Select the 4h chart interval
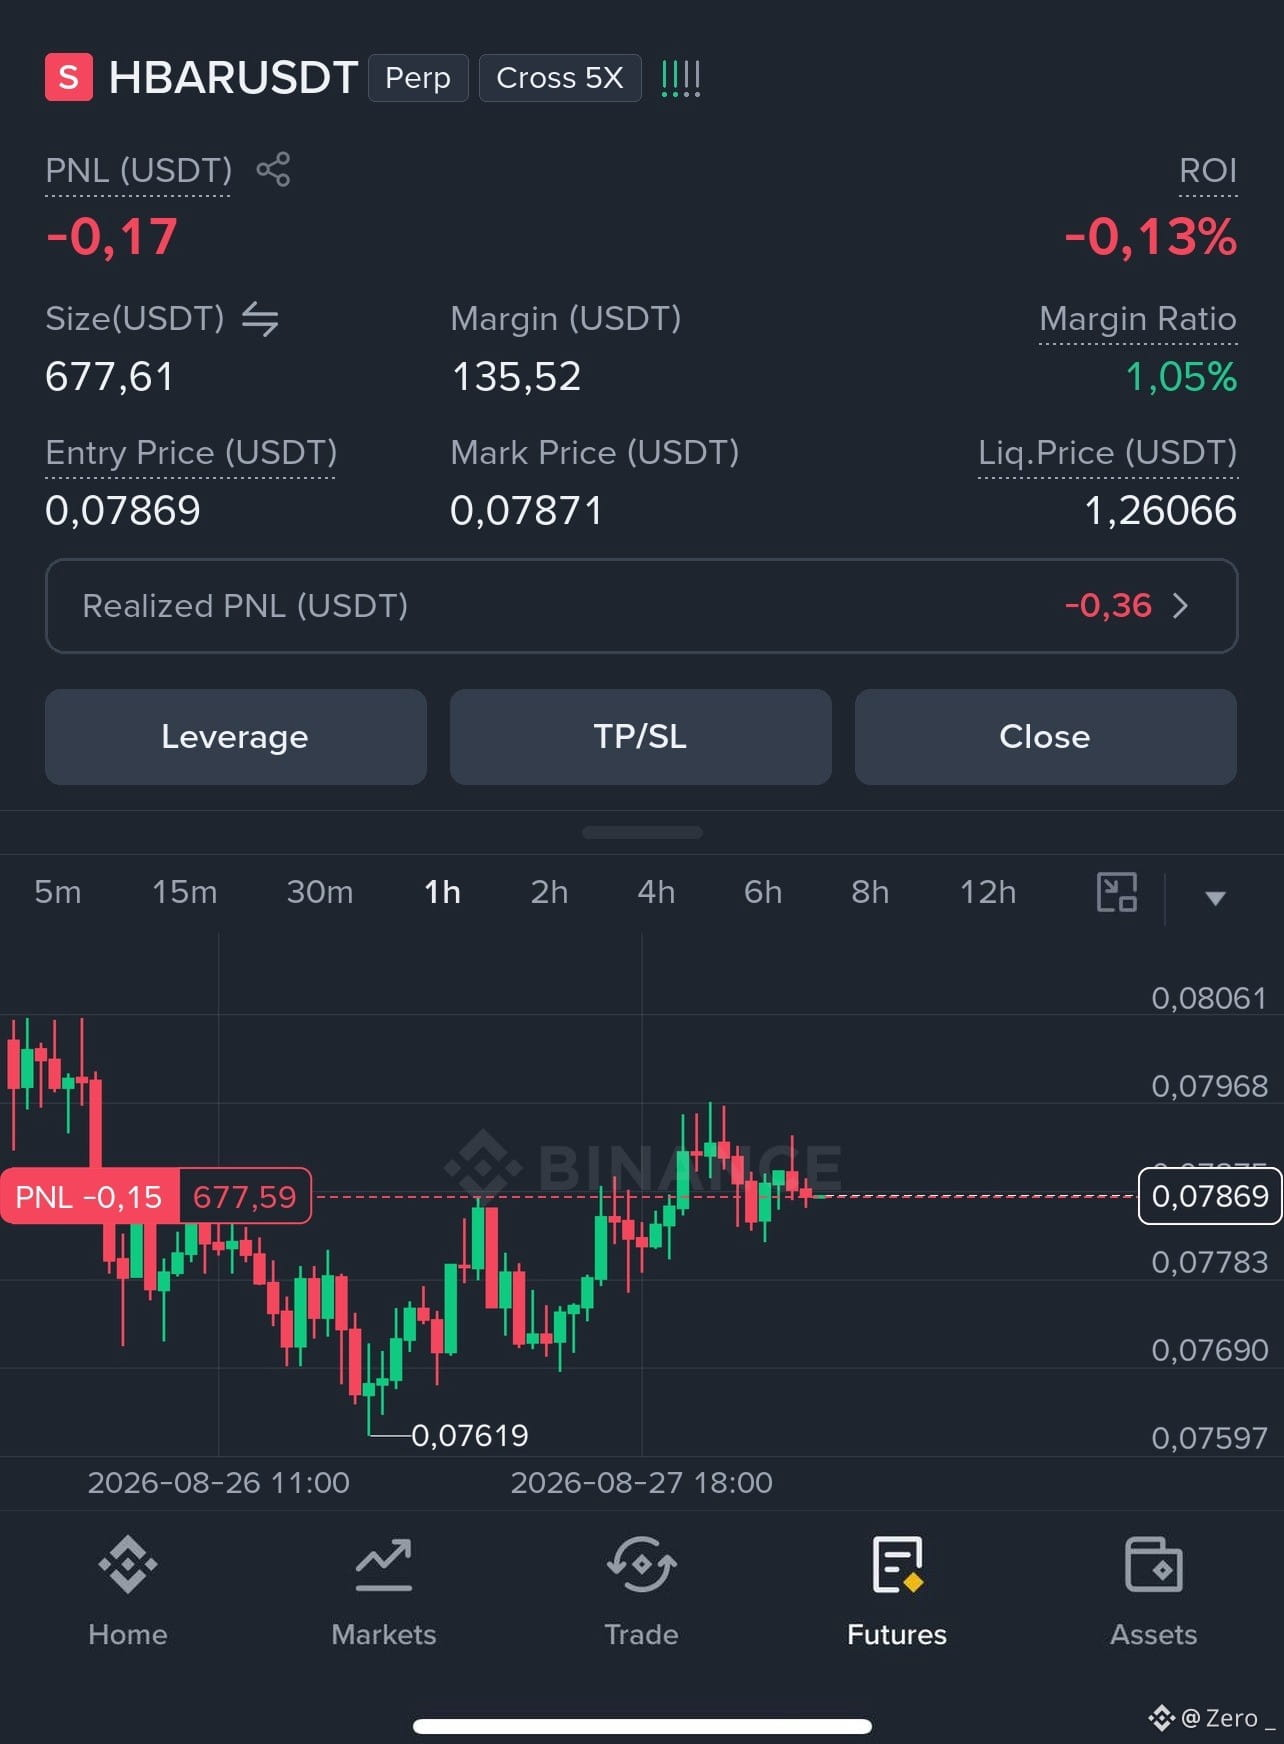Screen dimensions: 1284x1744 (x=656, y=891)
